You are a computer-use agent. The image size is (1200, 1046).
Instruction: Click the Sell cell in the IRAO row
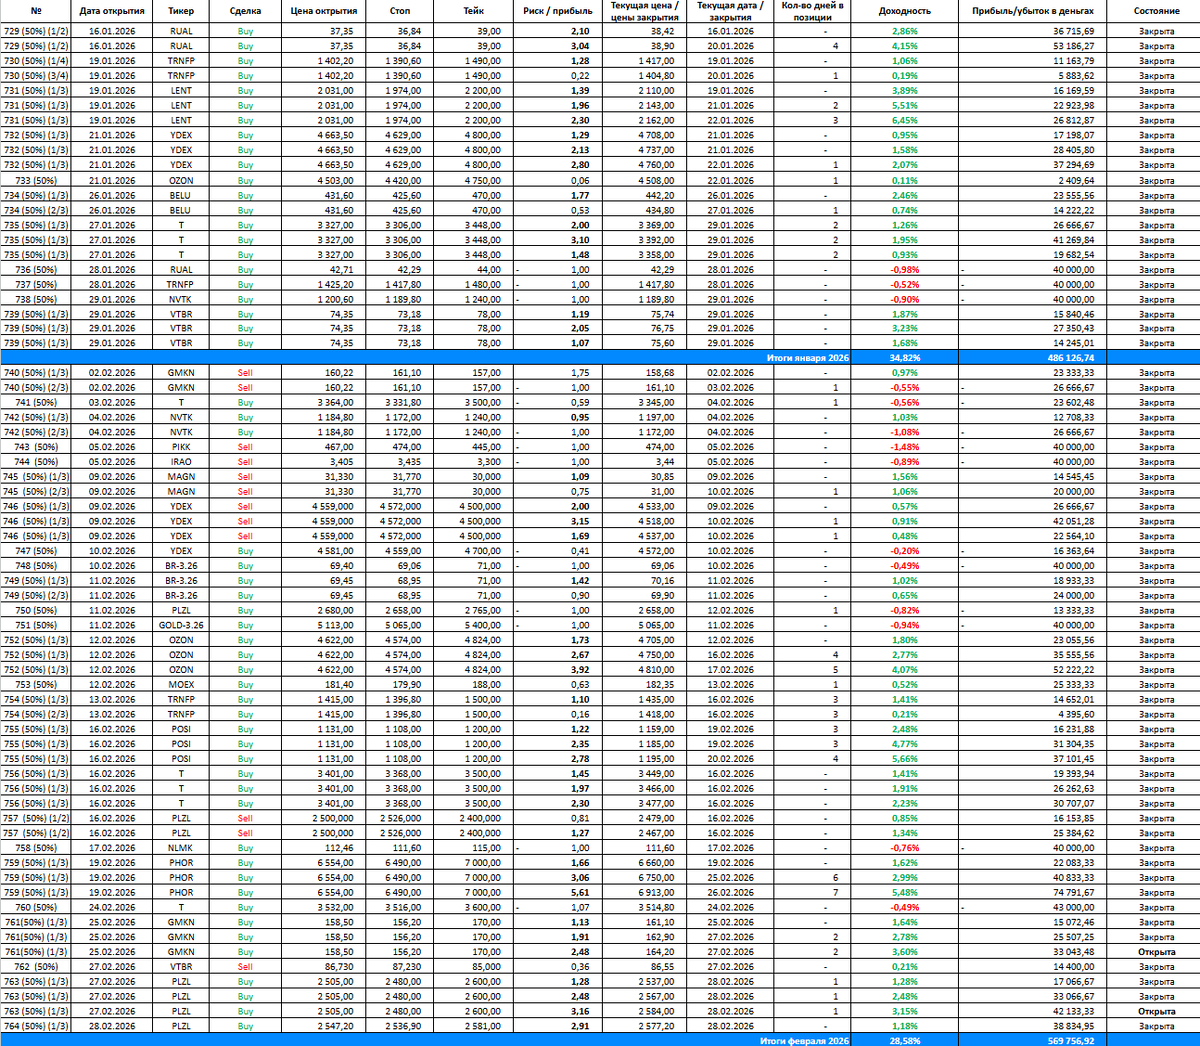tap(245, 462)
